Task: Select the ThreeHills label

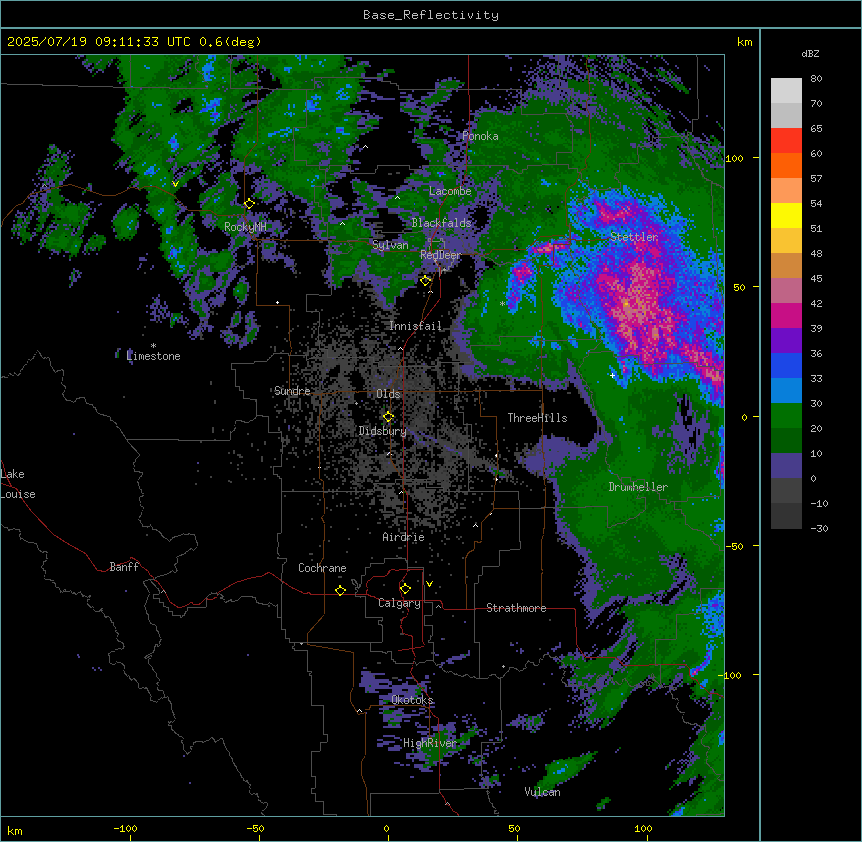Action: [537, 418]
